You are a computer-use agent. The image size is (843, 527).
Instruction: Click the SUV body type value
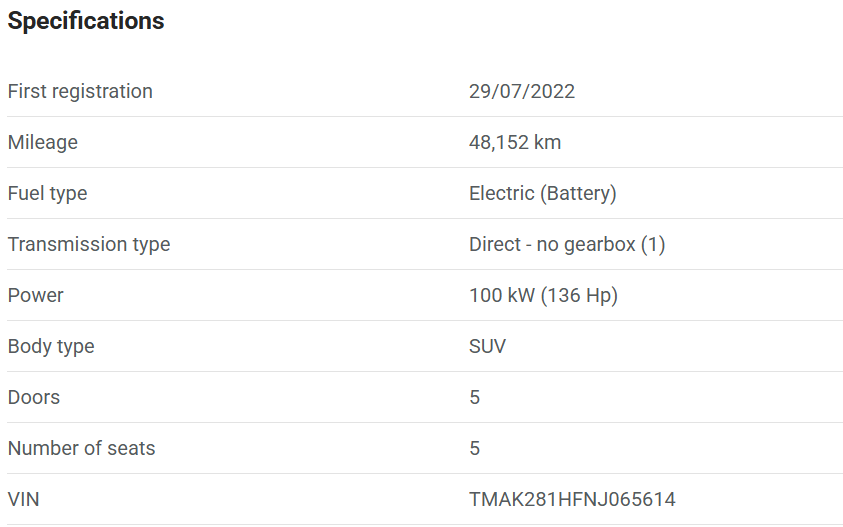tap(488, 346)
